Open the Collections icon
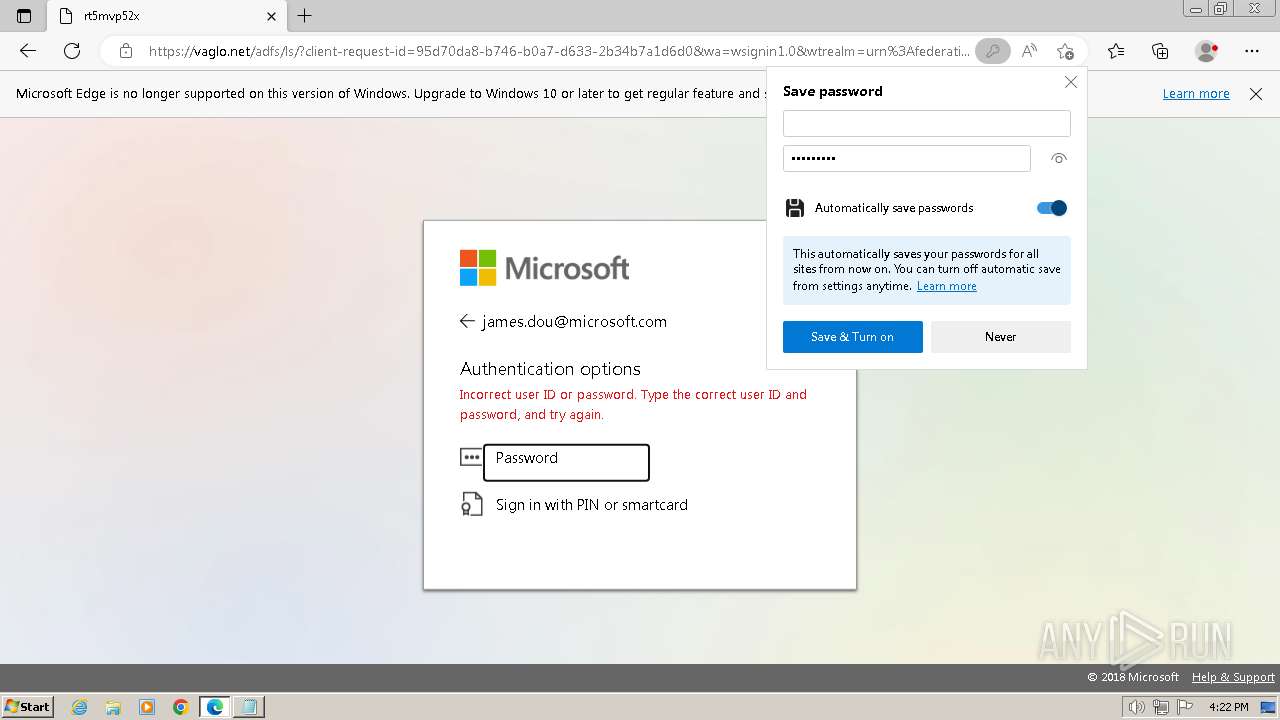This screenshot has width=1280, height=720. 1160,51
